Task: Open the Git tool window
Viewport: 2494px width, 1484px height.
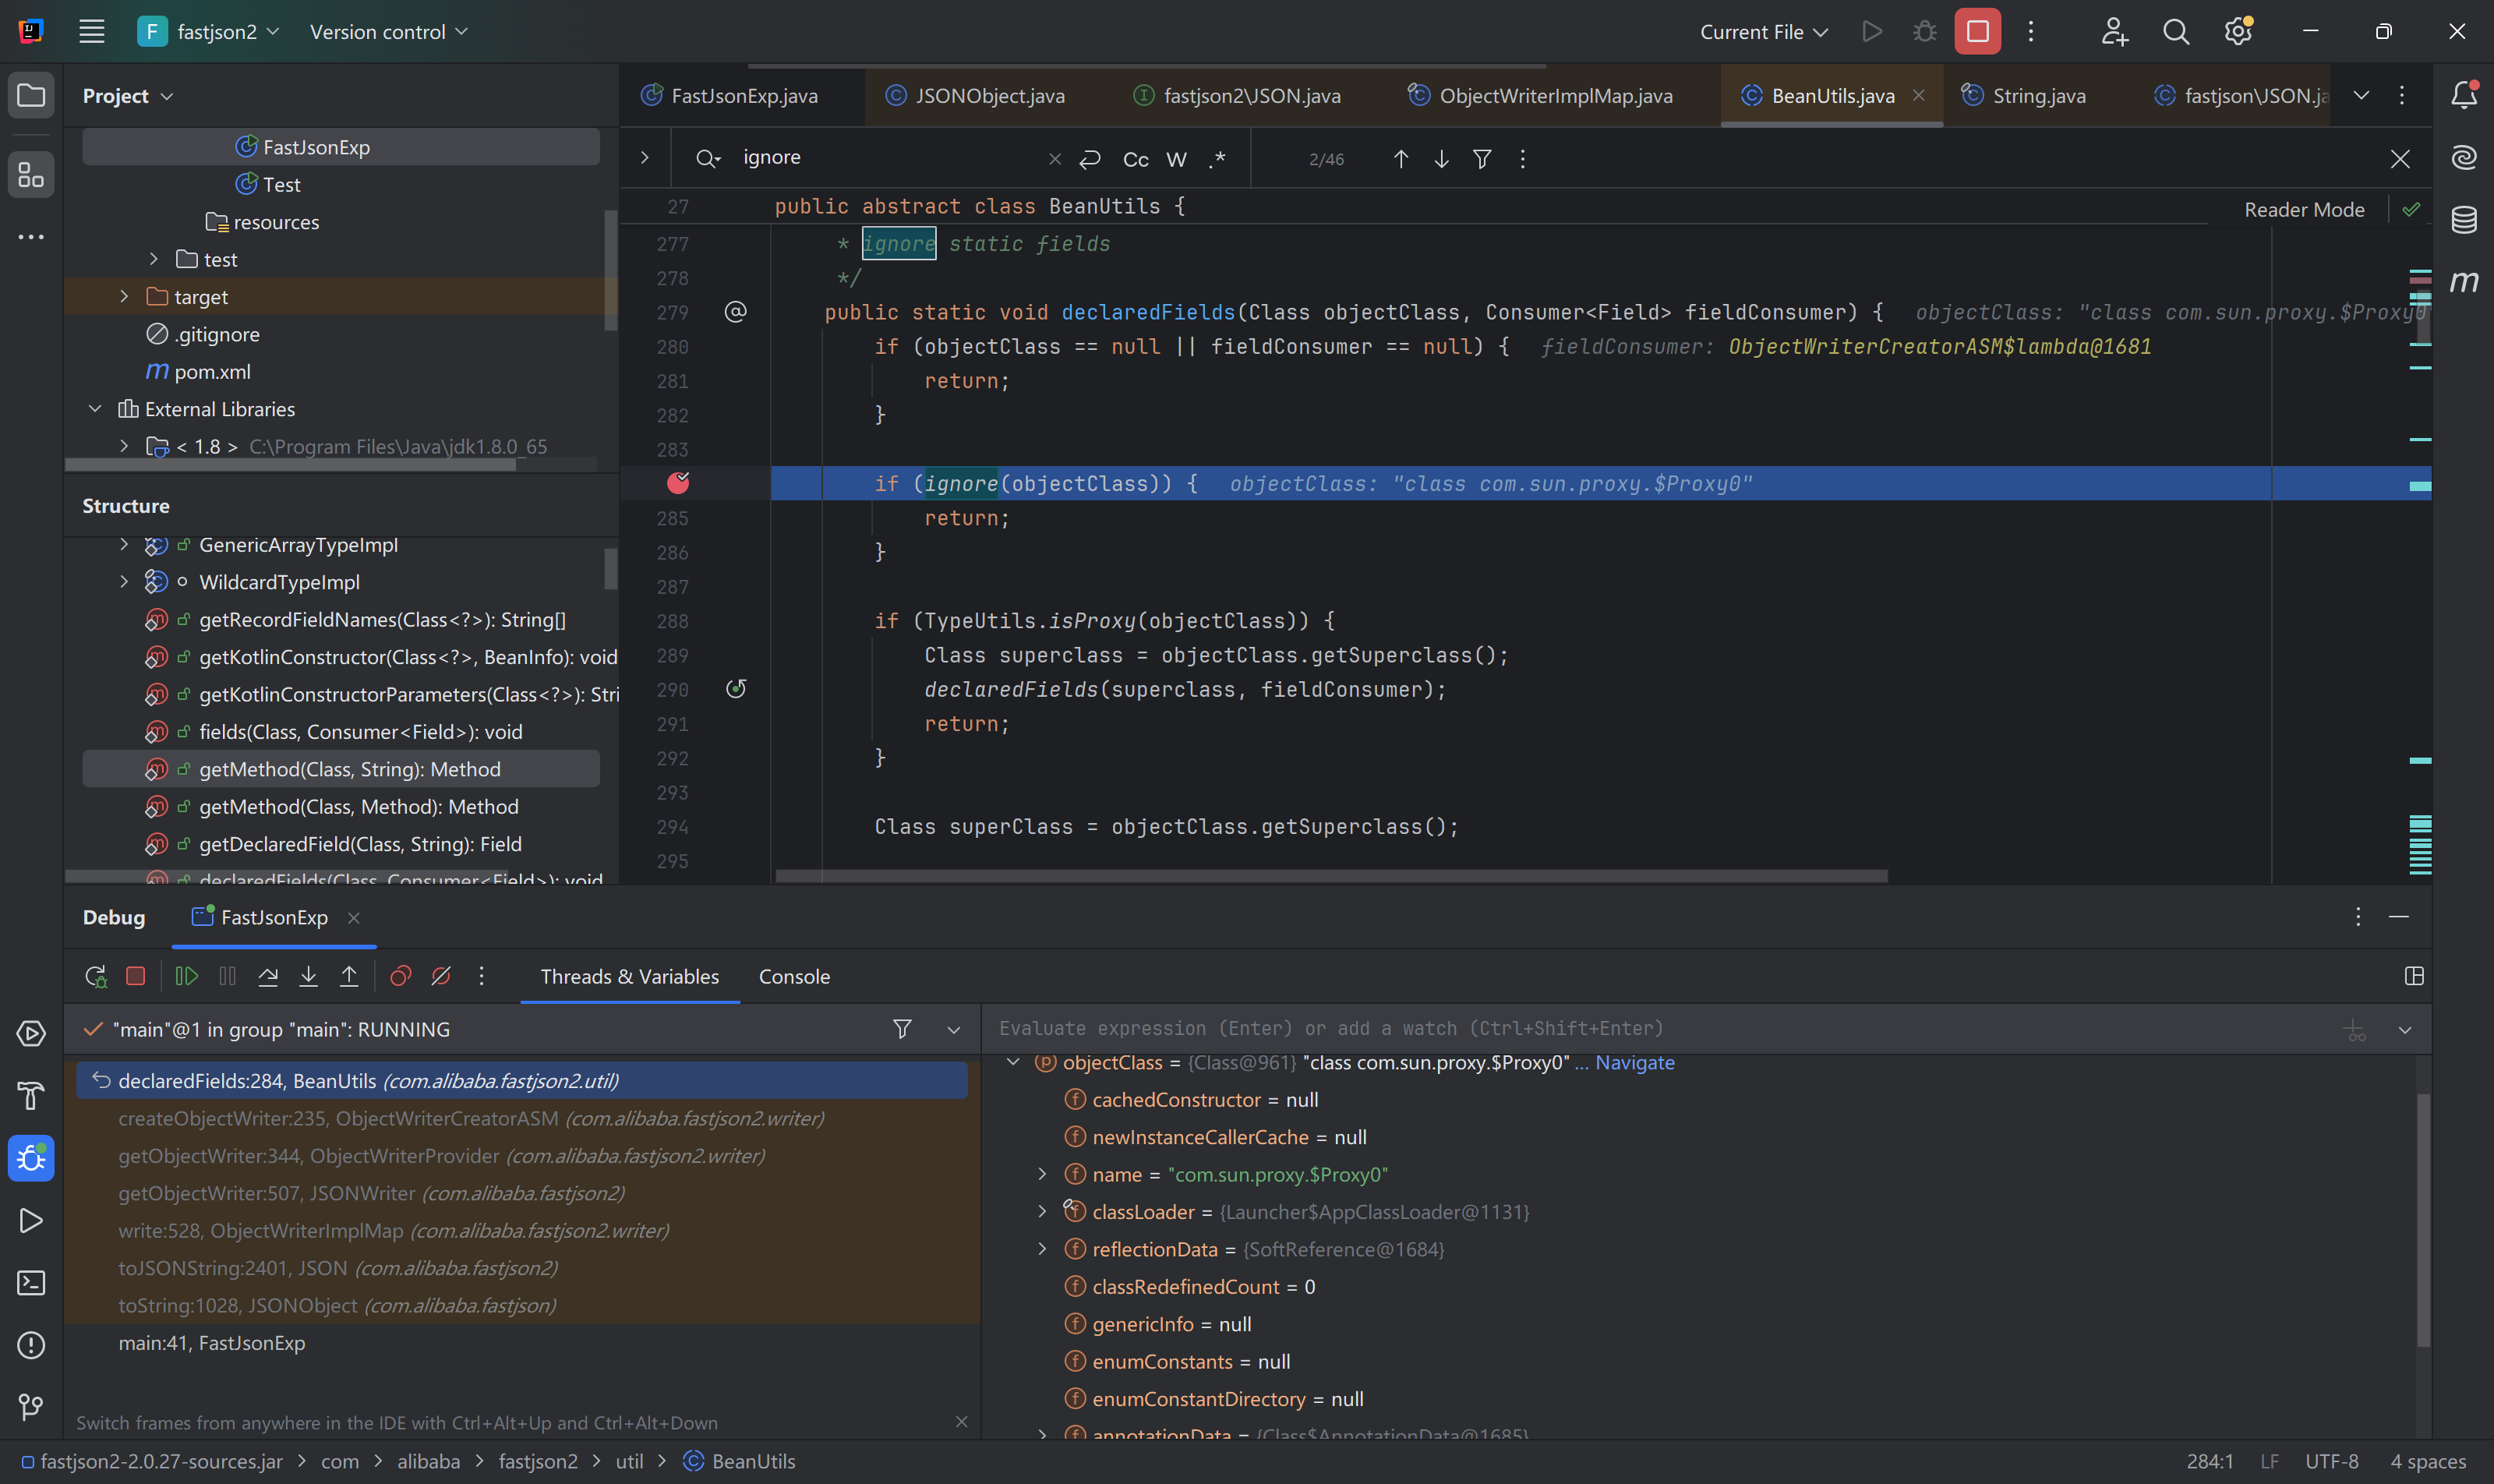Action: pyautogui.click(x=31, y=1408)
